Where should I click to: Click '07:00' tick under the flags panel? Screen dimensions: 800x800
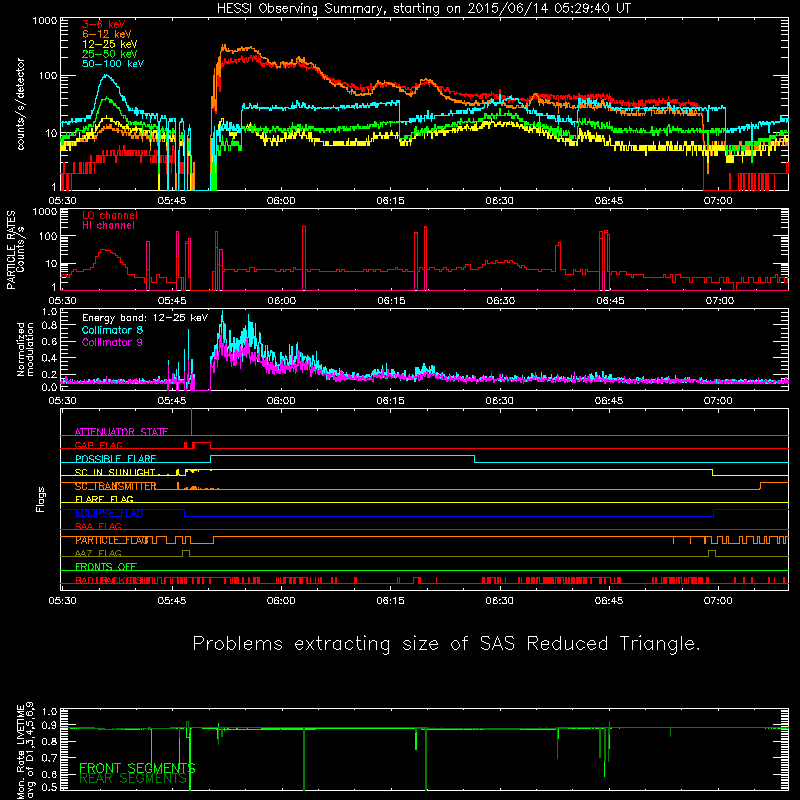(x=718, y=601)
